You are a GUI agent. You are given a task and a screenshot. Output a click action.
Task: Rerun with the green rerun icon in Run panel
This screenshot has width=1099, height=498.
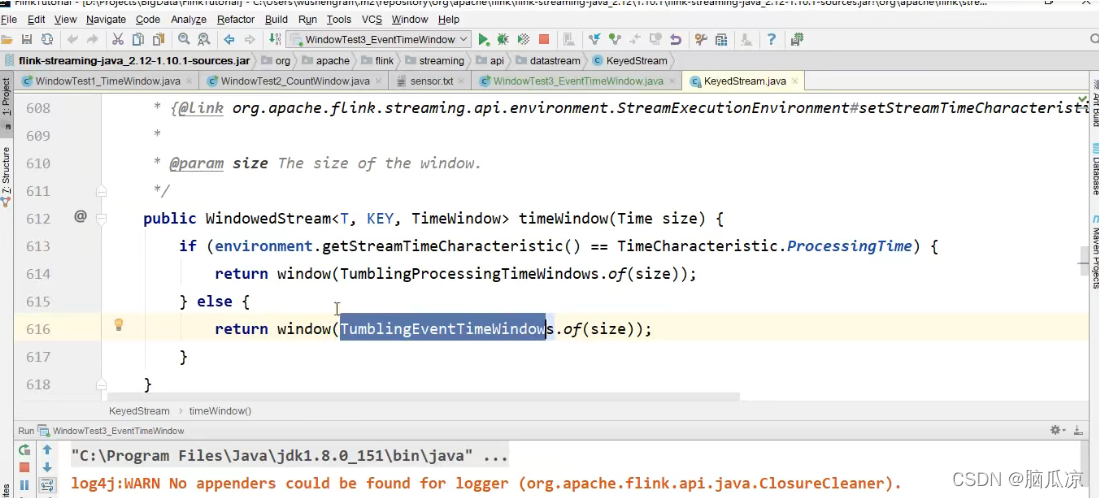pyautogui.click(x=25, y=450)
